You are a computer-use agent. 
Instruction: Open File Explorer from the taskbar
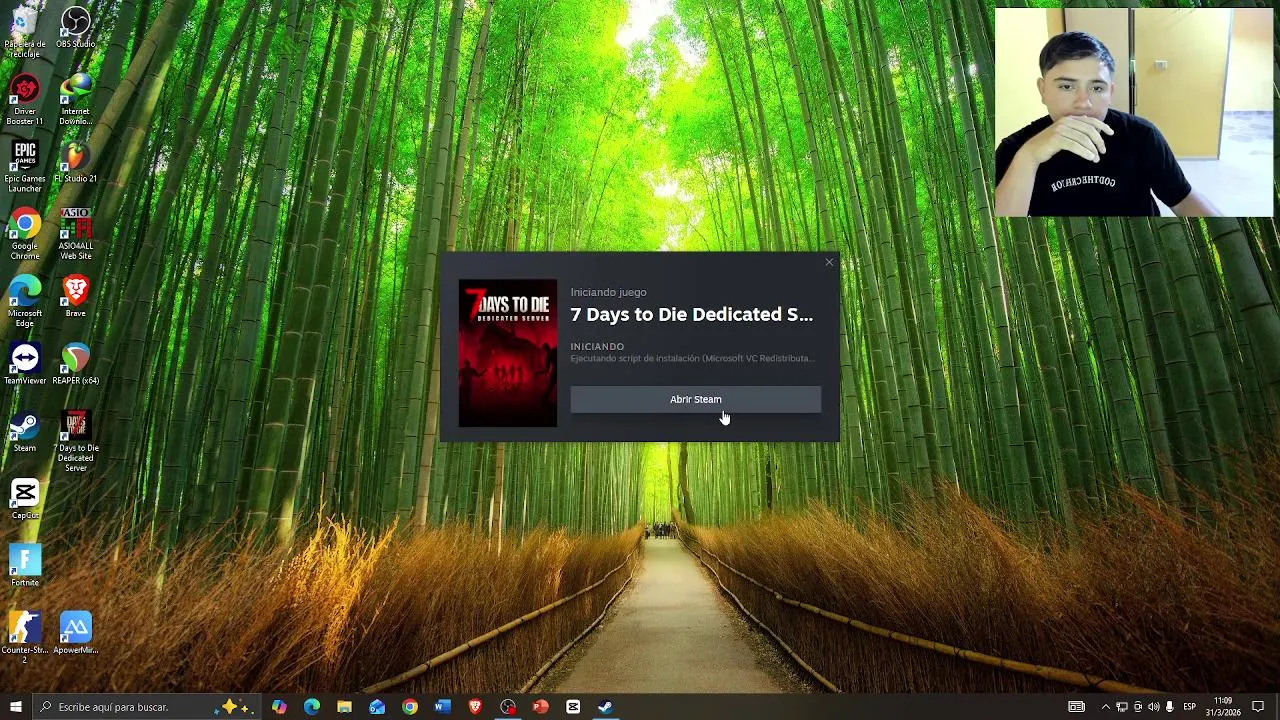(x=344, y=707)
